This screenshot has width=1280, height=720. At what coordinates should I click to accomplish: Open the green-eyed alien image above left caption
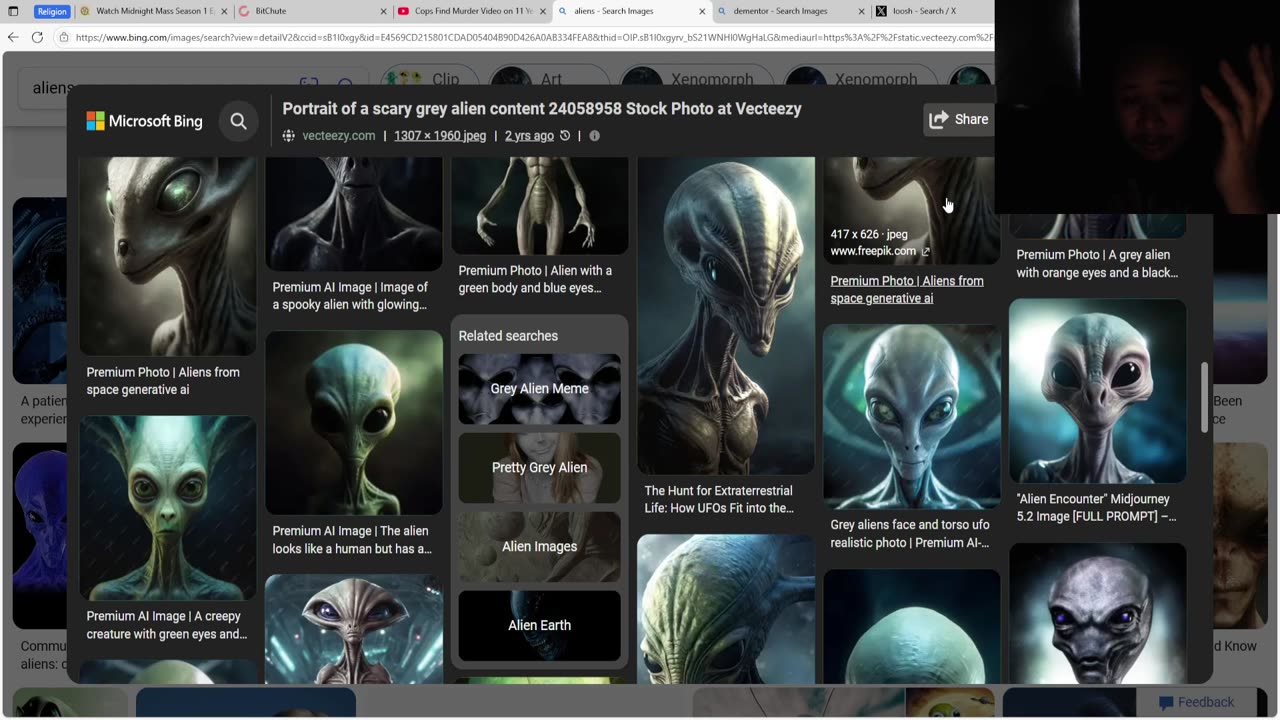click(x=168, y=256)
